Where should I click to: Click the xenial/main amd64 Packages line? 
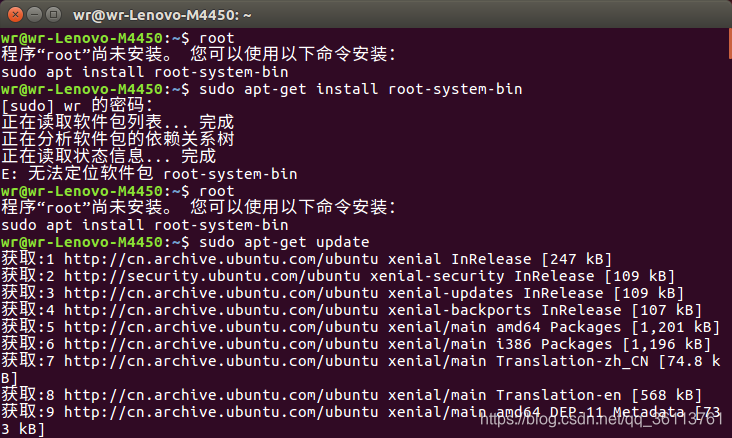coord(360,327)
